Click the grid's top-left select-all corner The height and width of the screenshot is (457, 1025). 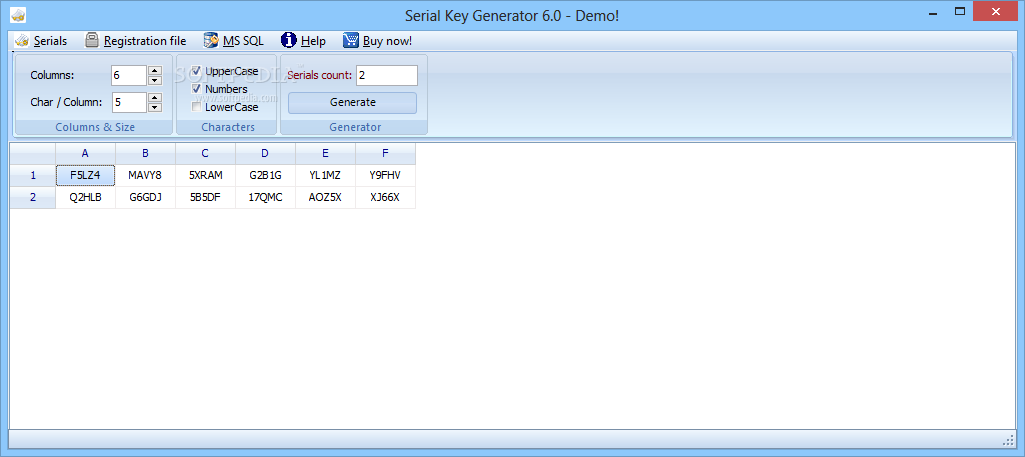click(x=33, y=154)
